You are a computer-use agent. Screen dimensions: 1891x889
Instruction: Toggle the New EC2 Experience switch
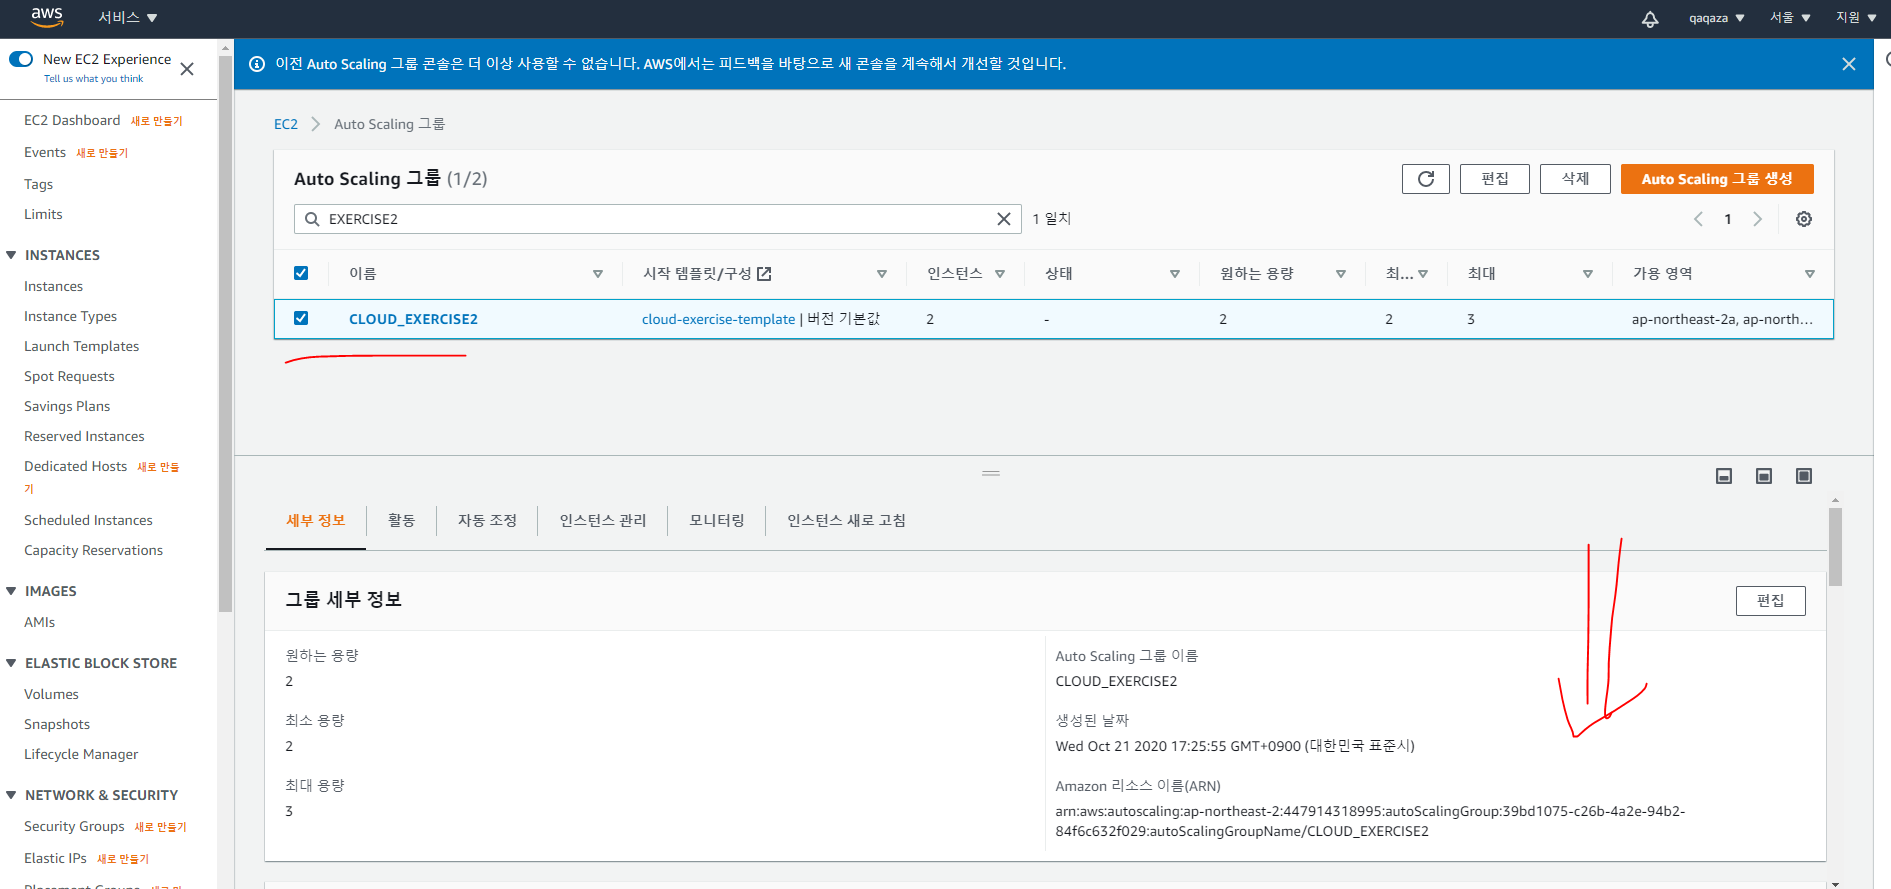[21, 59]
